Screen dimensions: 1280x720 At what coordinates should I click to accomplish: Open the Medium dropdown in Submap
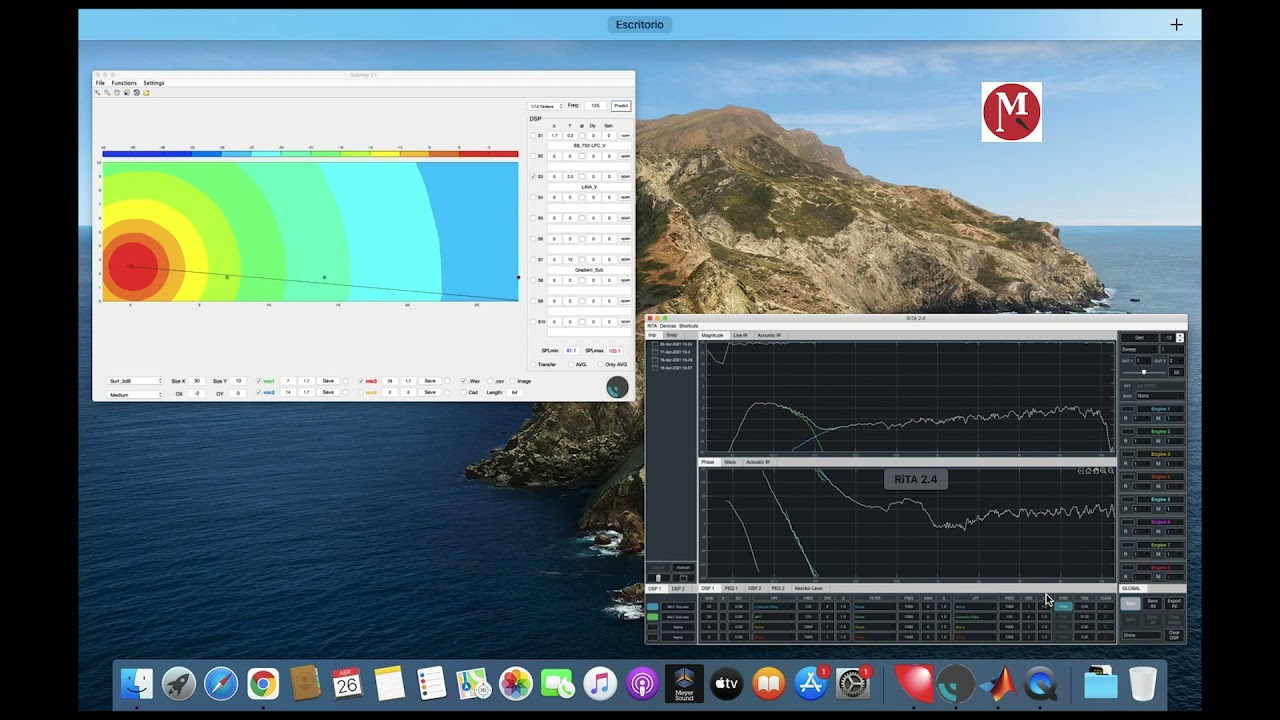point(135,393)
